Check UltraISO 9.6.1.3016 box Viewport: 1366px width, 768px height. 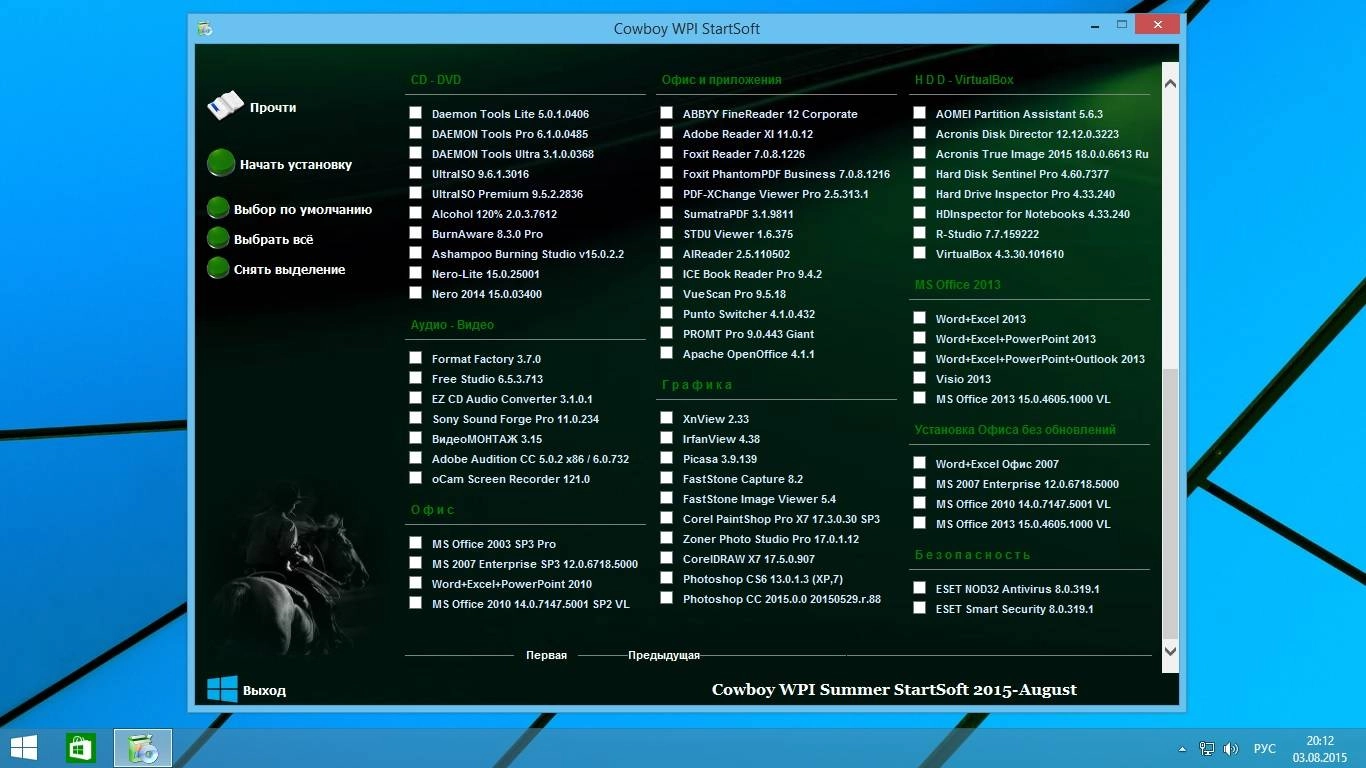click(415, 173)
